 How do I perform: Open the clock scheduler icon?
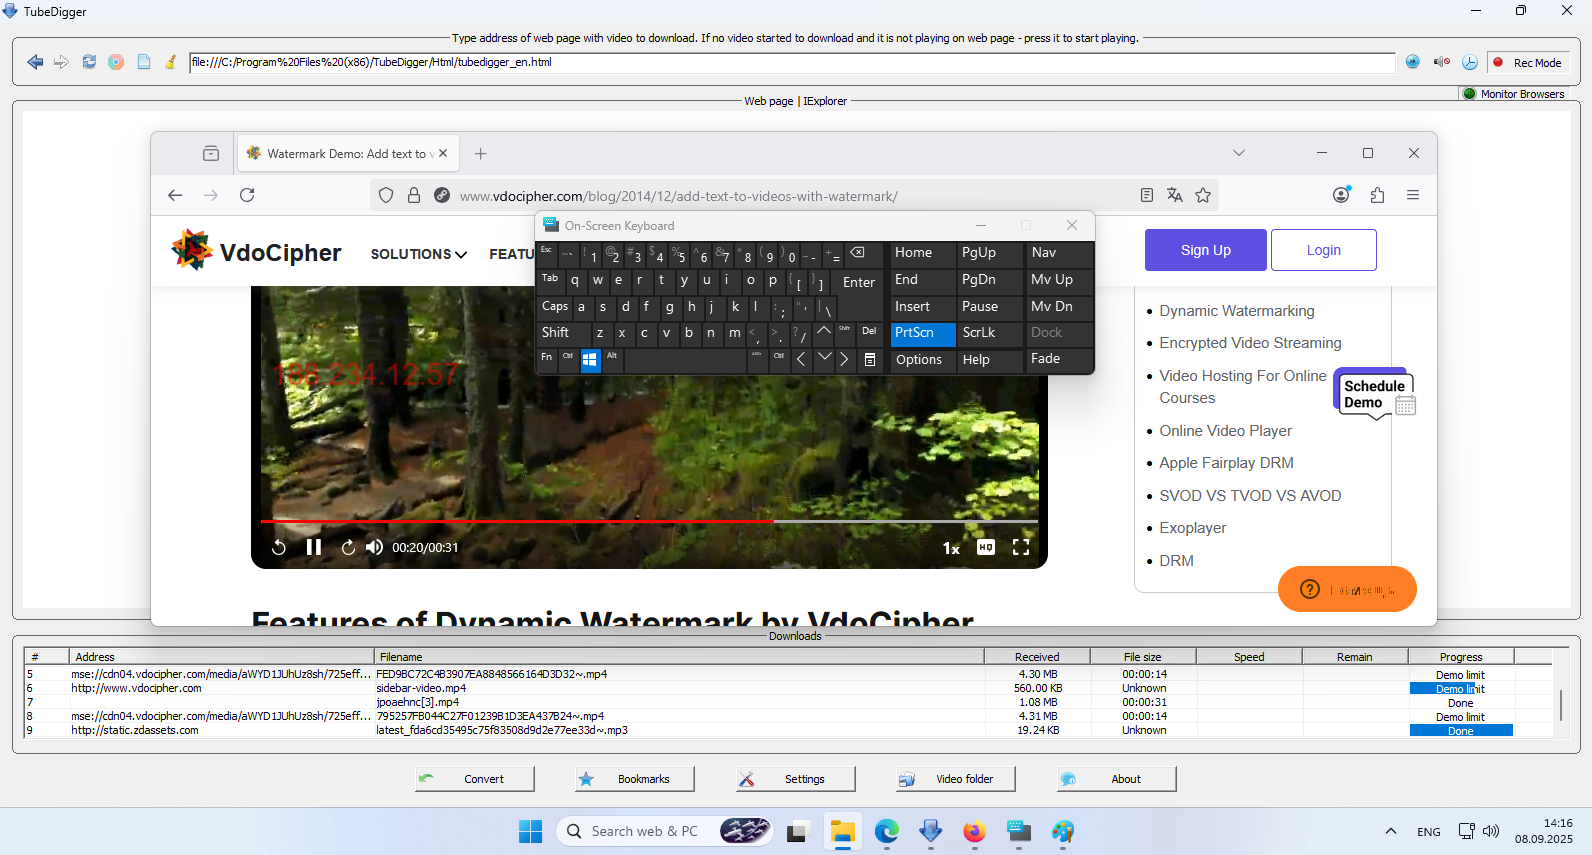[x=1470, y=62]
